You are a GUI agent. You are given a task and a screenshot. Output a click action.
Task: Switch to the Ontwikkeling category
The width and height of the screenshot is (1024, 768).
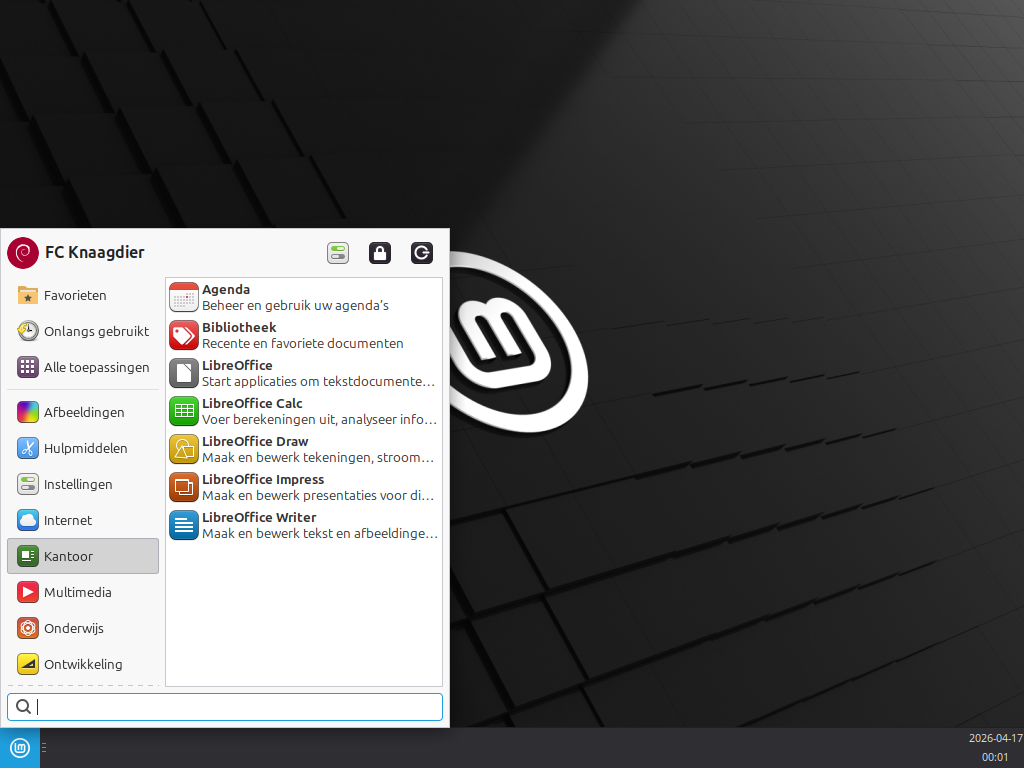tap(83, 664)
